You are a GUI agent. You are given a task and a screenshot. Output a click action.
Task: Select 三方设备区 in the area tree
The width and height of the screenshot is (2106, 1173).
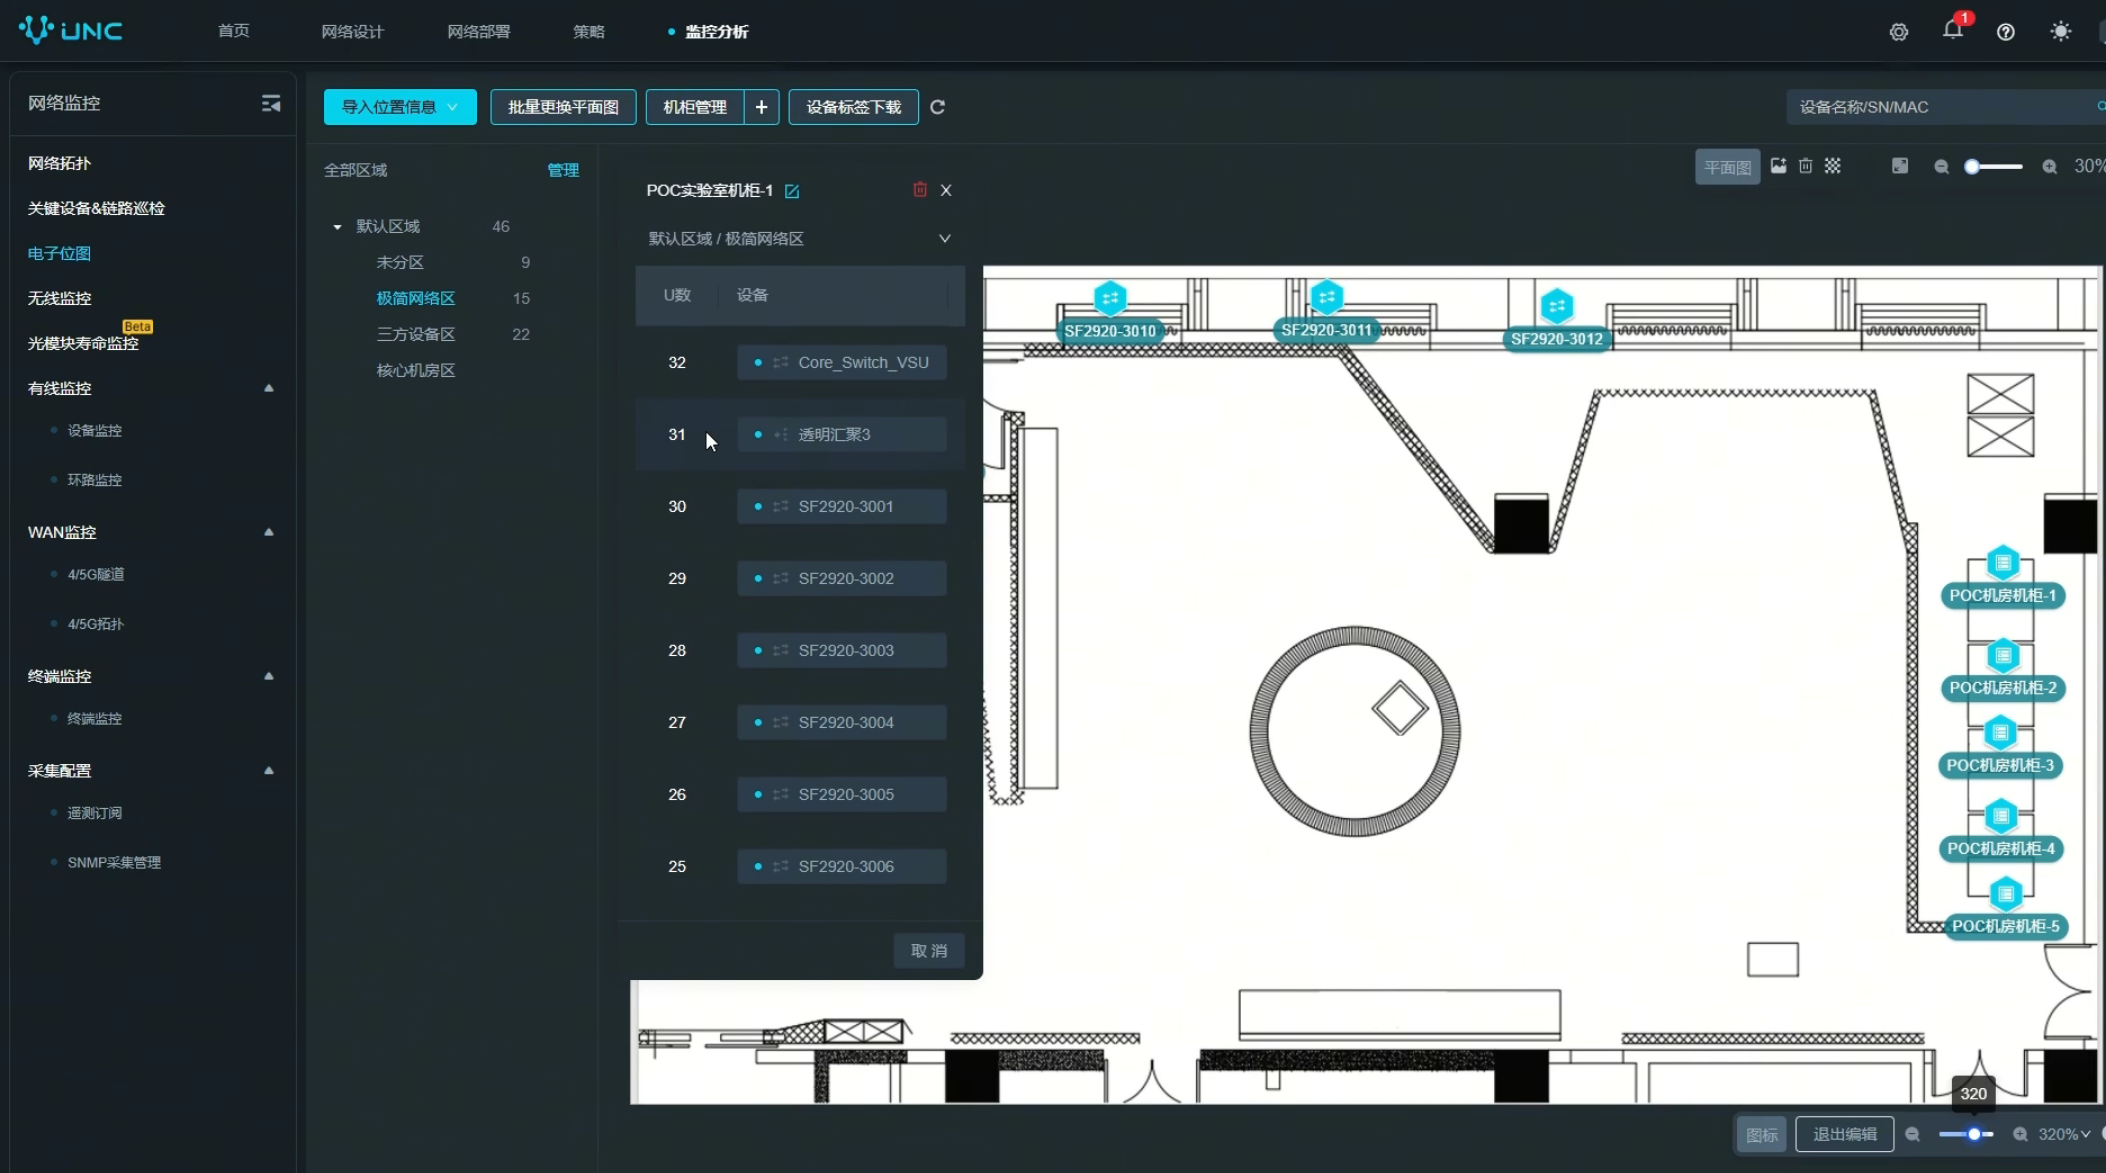(415, 334)
